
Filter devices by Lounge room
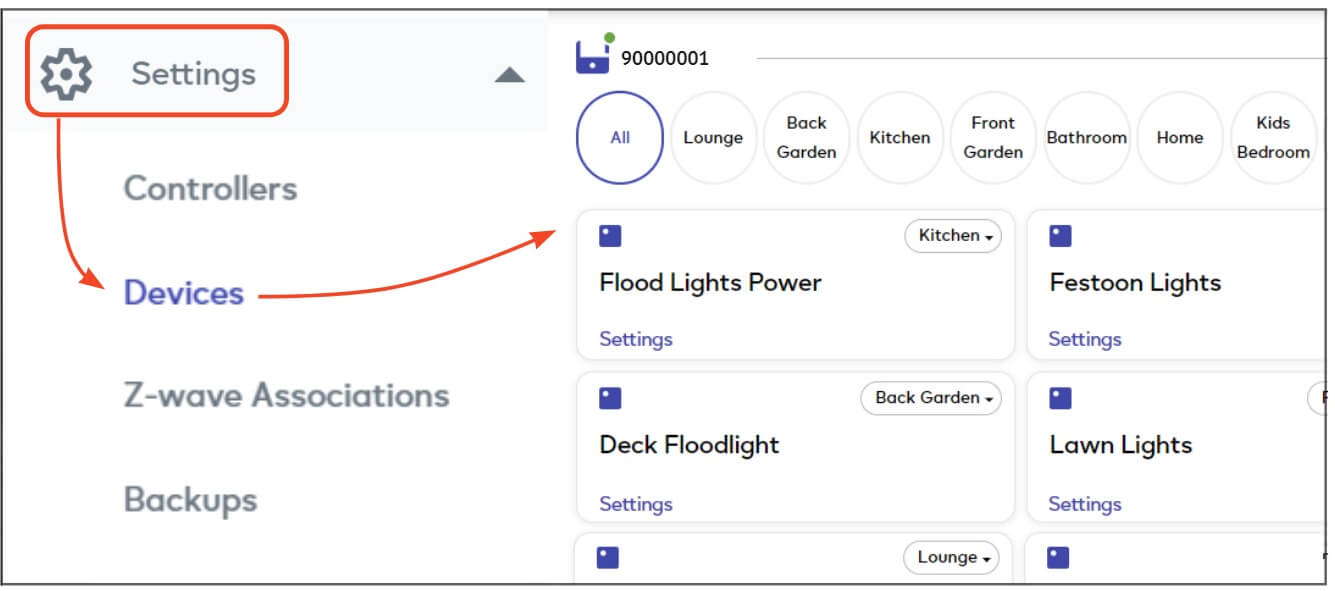[x=713, y=138]
